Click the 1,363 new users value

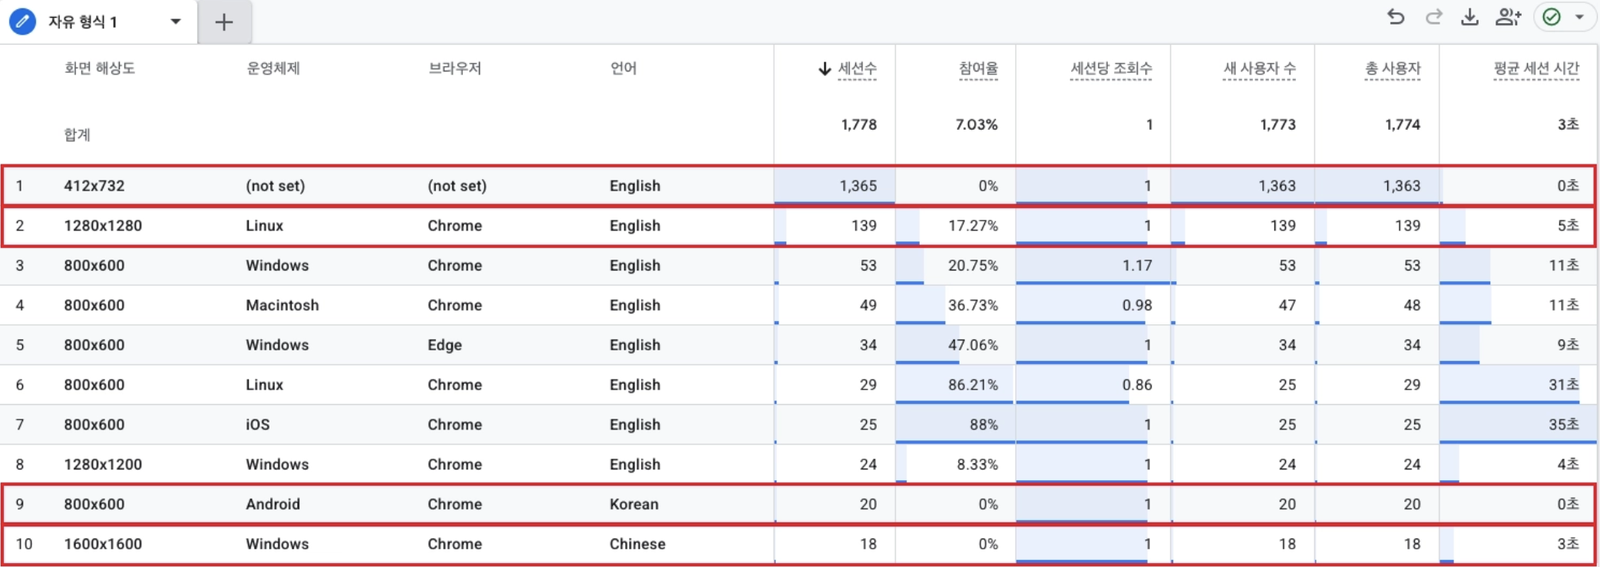(x=1277, y=186)
